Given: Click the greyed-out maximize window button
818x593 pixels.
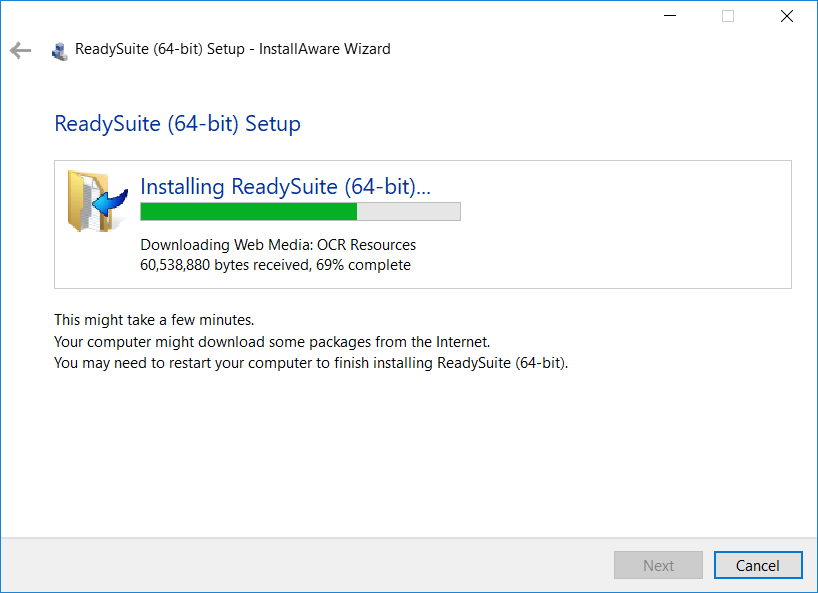Looking at the screenshot, I should coord(728,16).
